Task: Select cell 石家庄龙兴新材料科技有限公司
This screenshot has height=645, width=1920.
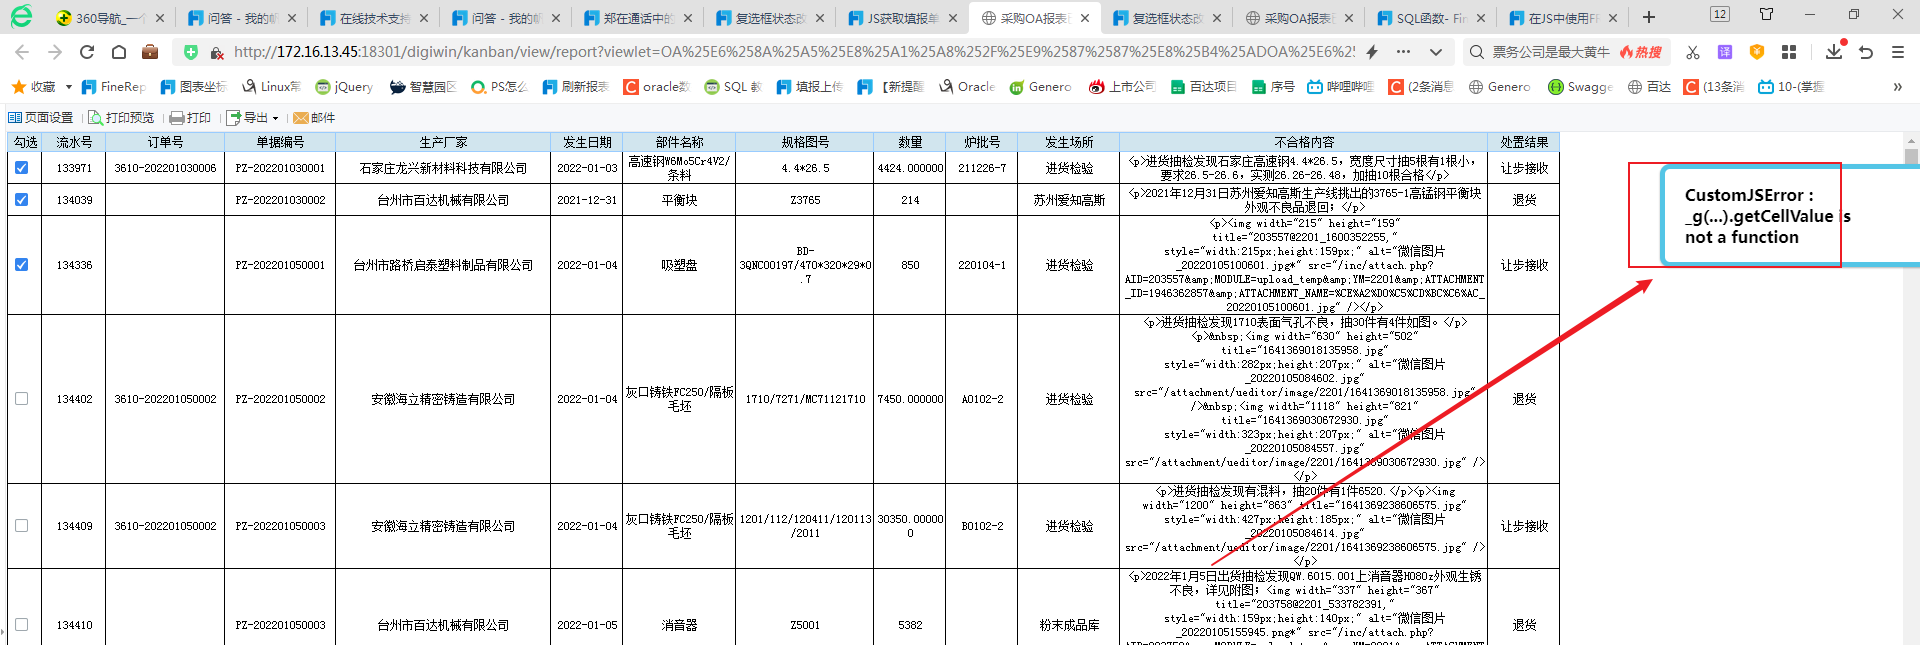Action: point(443,168)
